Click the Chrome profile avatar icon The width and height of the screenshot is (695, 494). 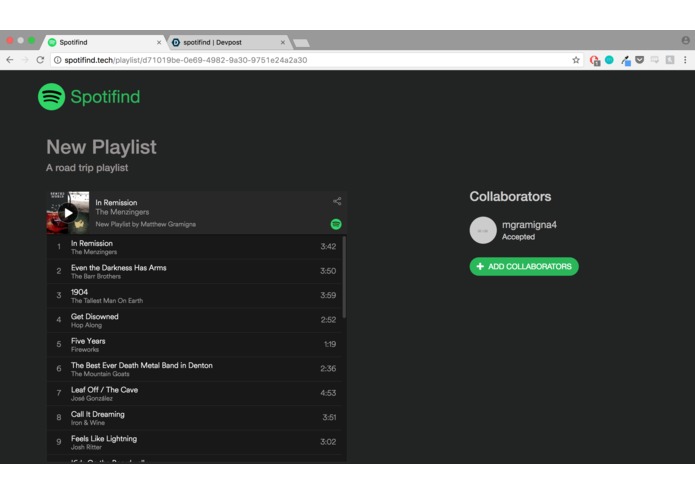[685, 40]
